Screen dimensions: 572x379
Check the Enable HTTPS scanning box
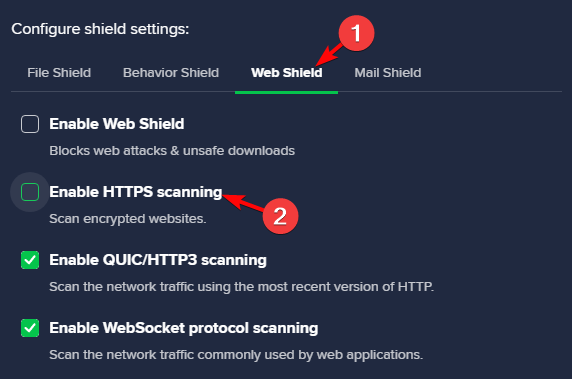pos(30,192)
